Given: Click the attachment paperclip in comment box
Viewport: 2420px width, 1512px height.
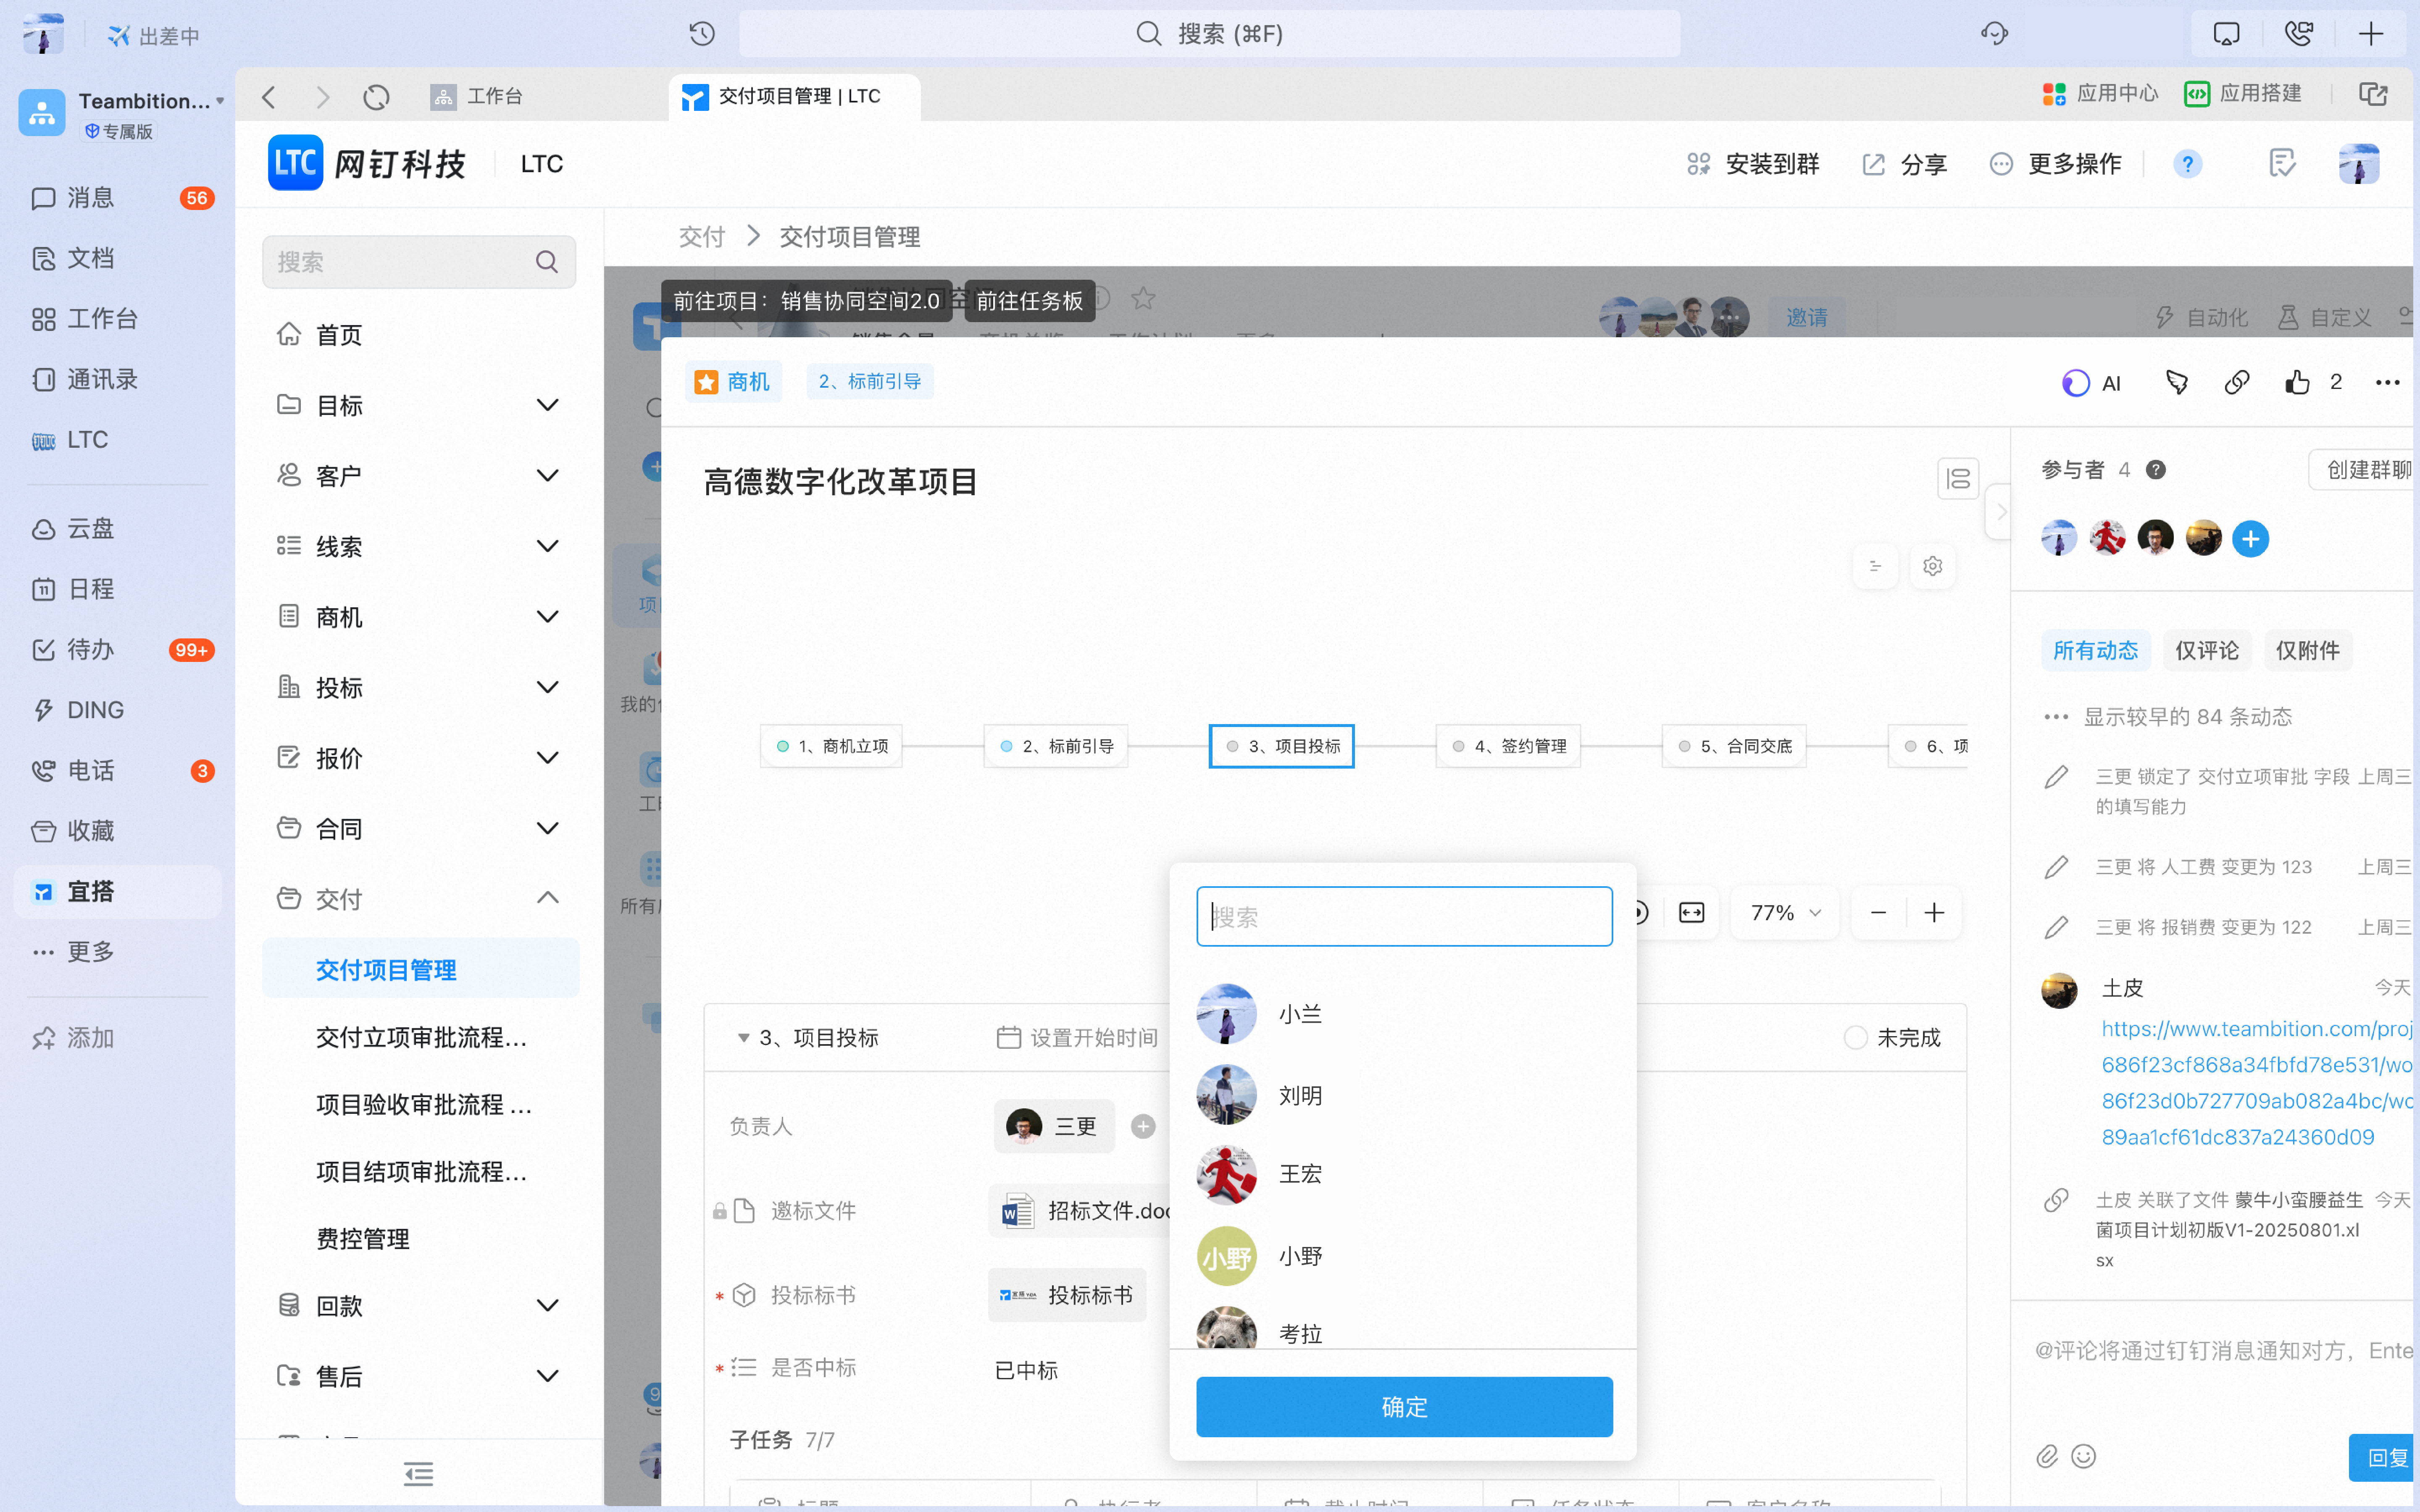Looking at the screenshot, I should [x=2047, y=1456].
